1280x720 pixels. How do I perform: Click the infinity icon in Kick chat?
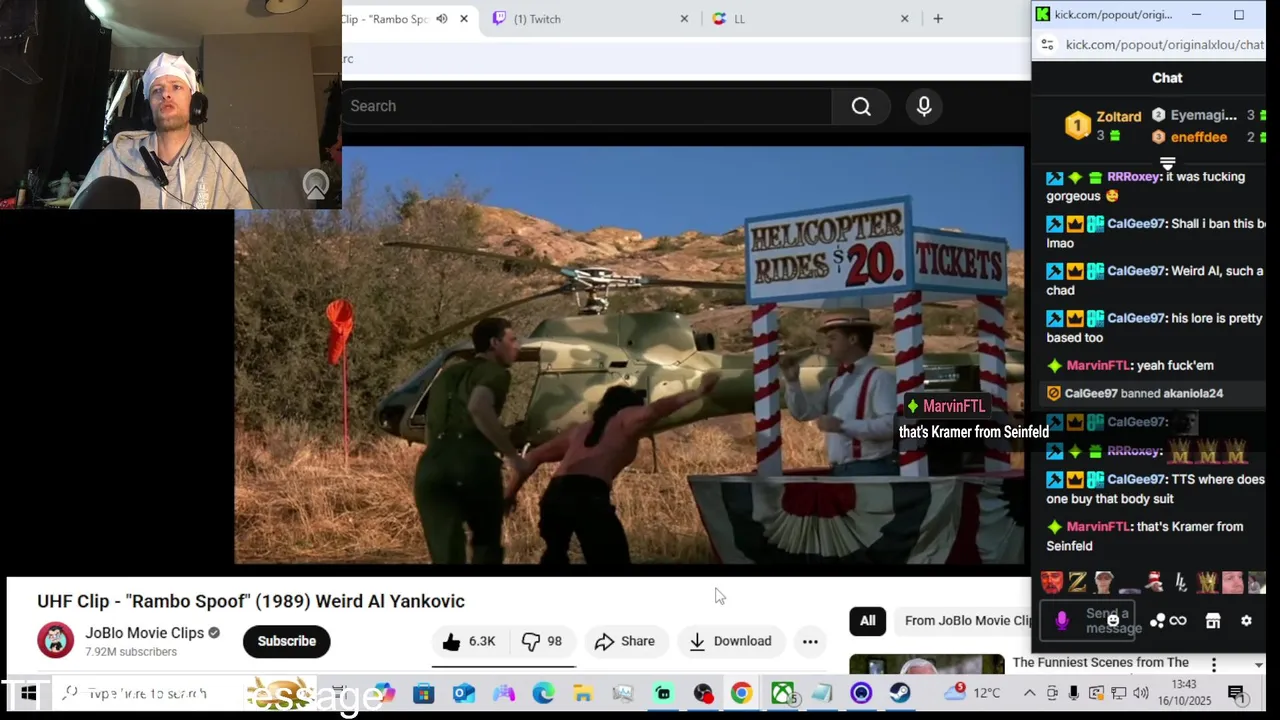1178,621
